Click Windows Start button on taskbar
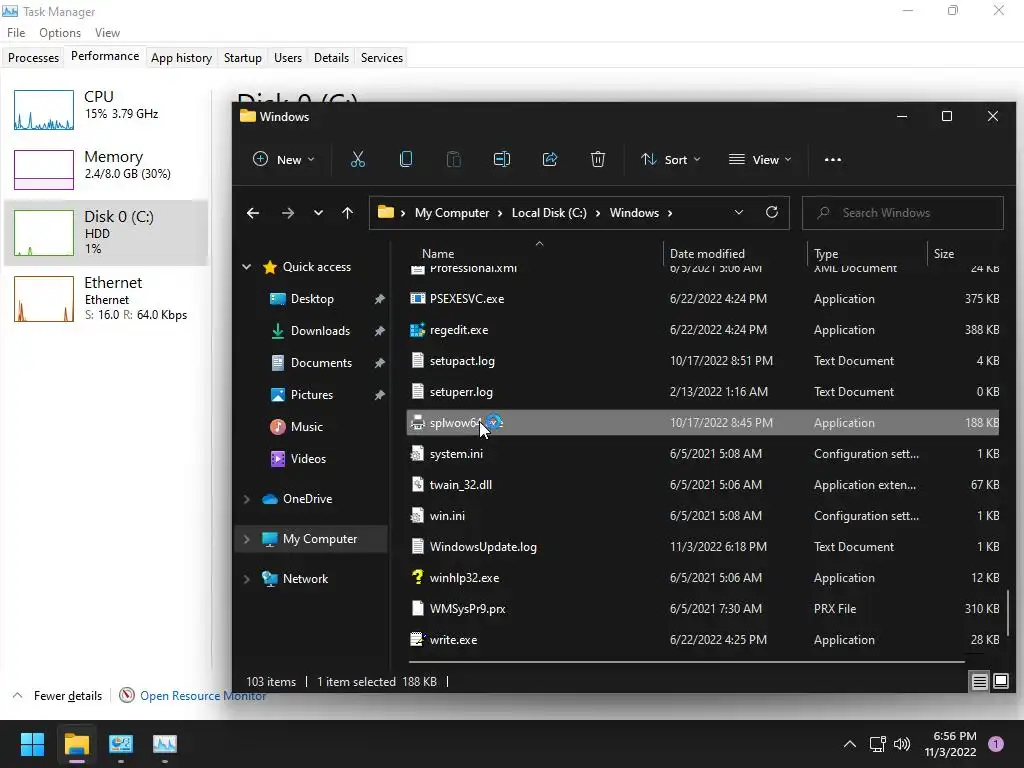Viewport: 1024px width, 768px height. click(x=32, y=744)
